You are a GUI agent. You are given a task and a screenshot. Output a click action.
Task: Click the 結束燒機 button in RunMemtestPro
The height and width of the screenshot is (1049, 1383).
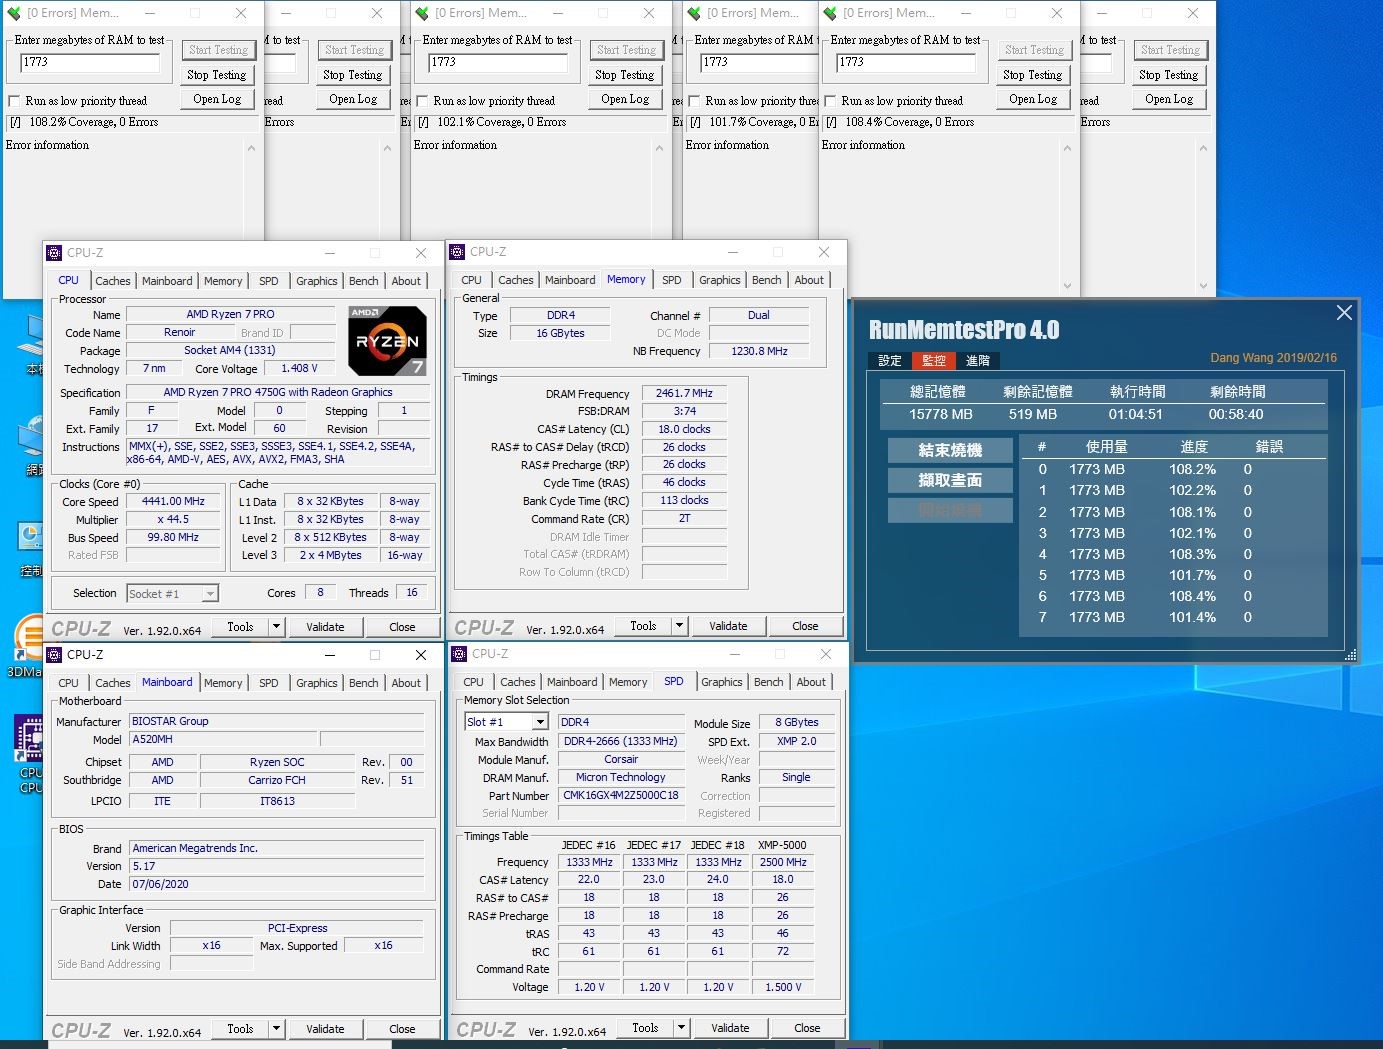pyautogui.click(x=950, y=451)
